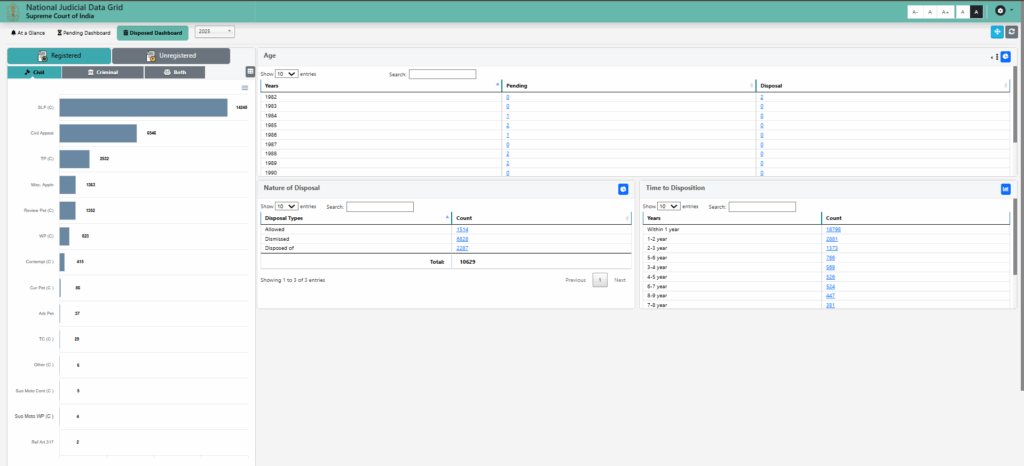The height and width of the screenshot is (466, 1024).
Task: Click the SLP (C) bar in chart
Action: tap(144, 108)
